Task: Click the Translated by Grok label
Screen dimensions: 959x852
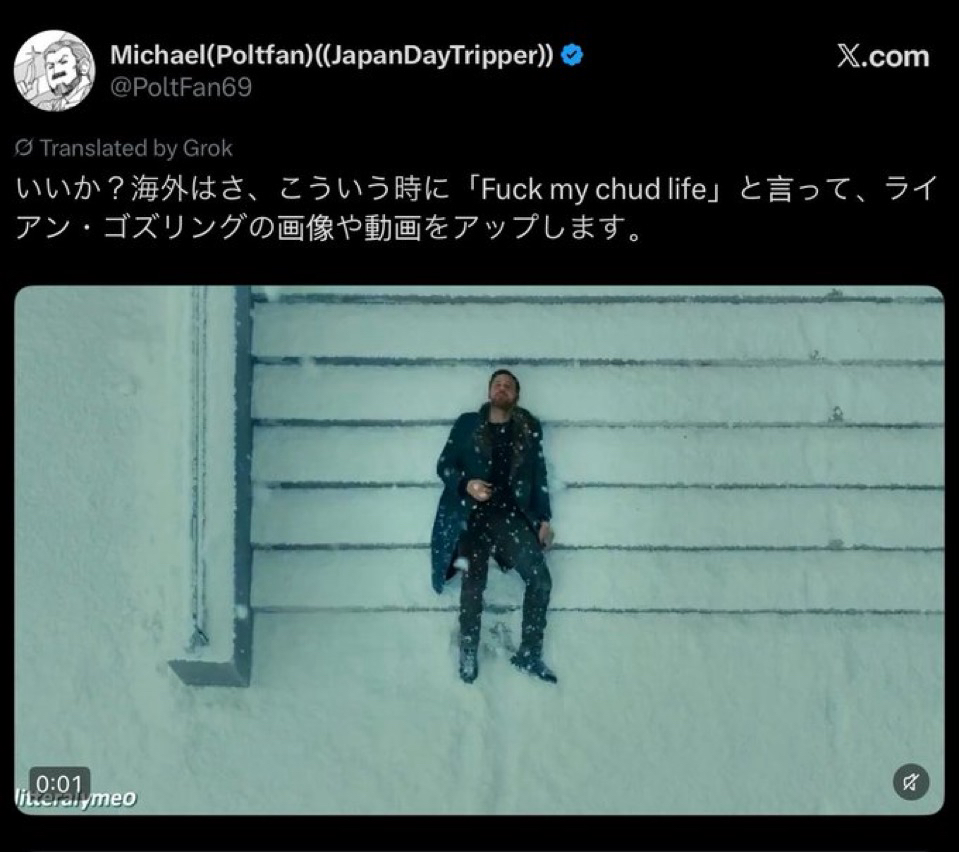Action: coord(136,148)
